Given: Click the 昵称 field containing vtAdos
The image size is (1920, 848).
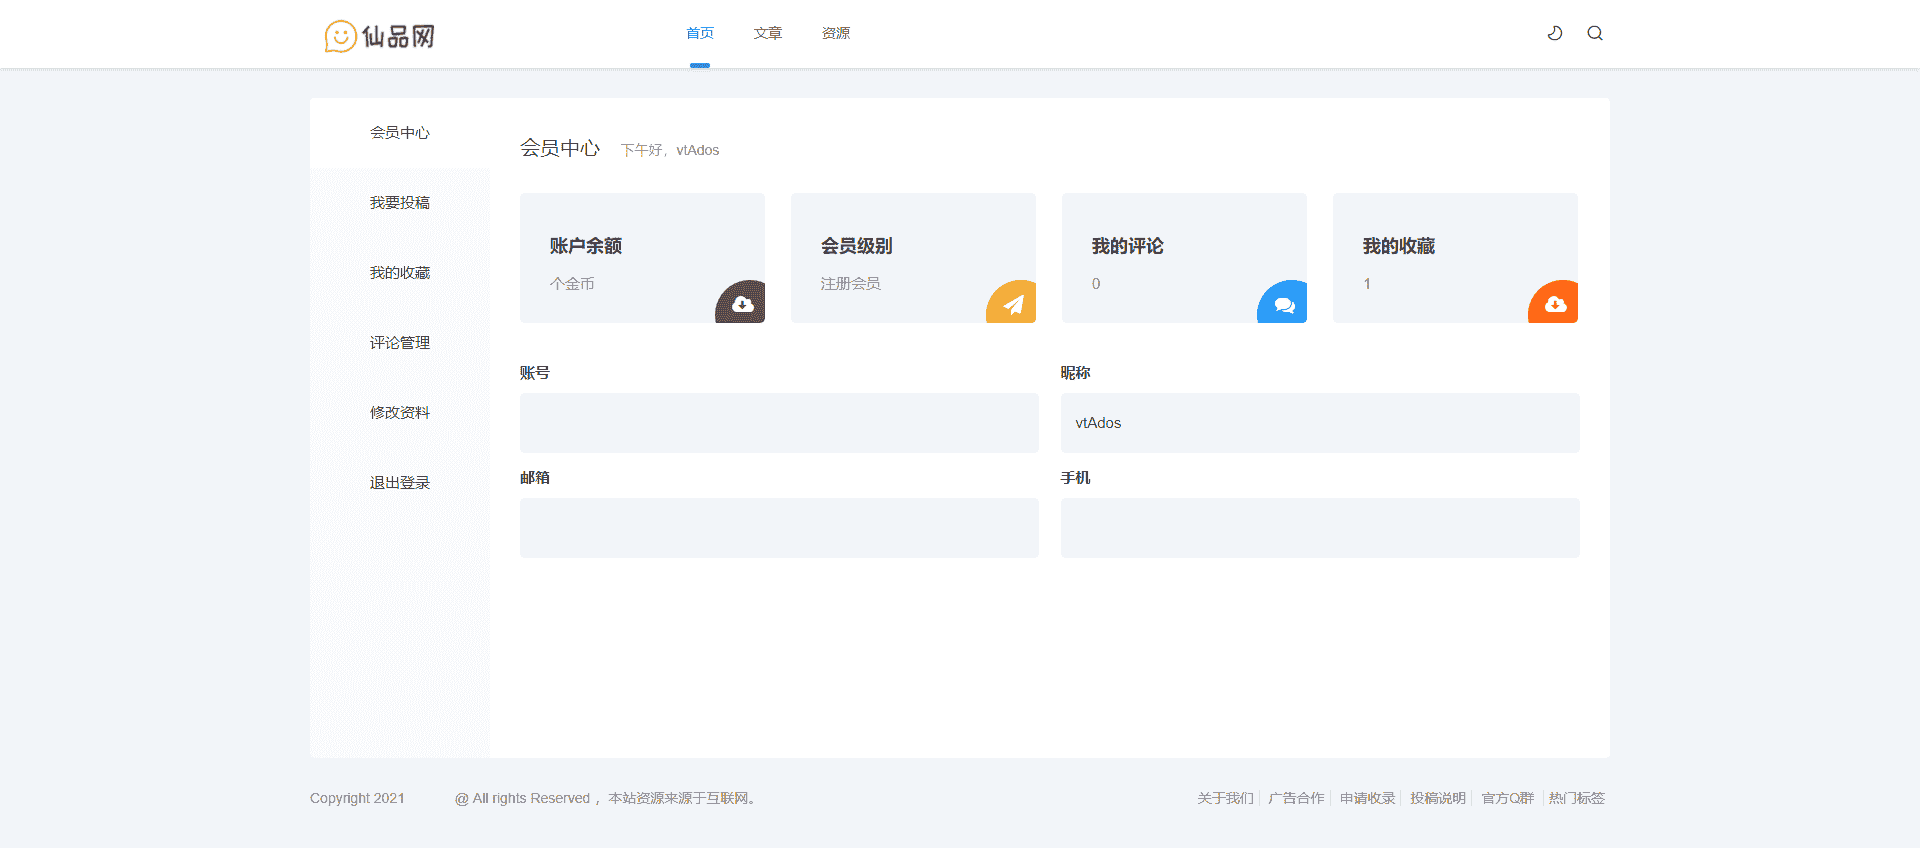Looking at the screenshot, I should pos(1320,423).
